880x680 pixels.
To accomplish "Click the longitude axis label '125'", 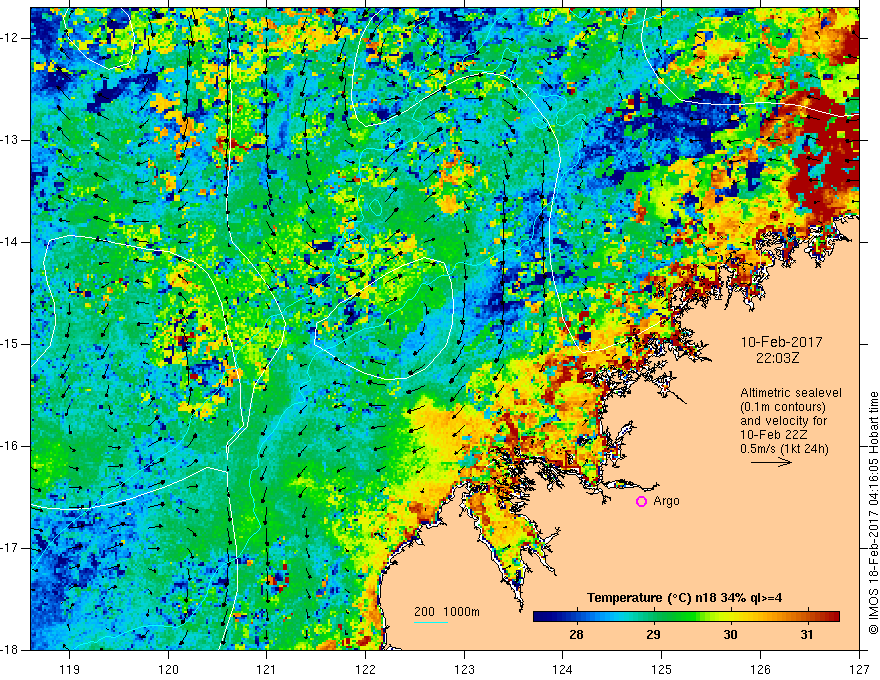I will point(662,669).
